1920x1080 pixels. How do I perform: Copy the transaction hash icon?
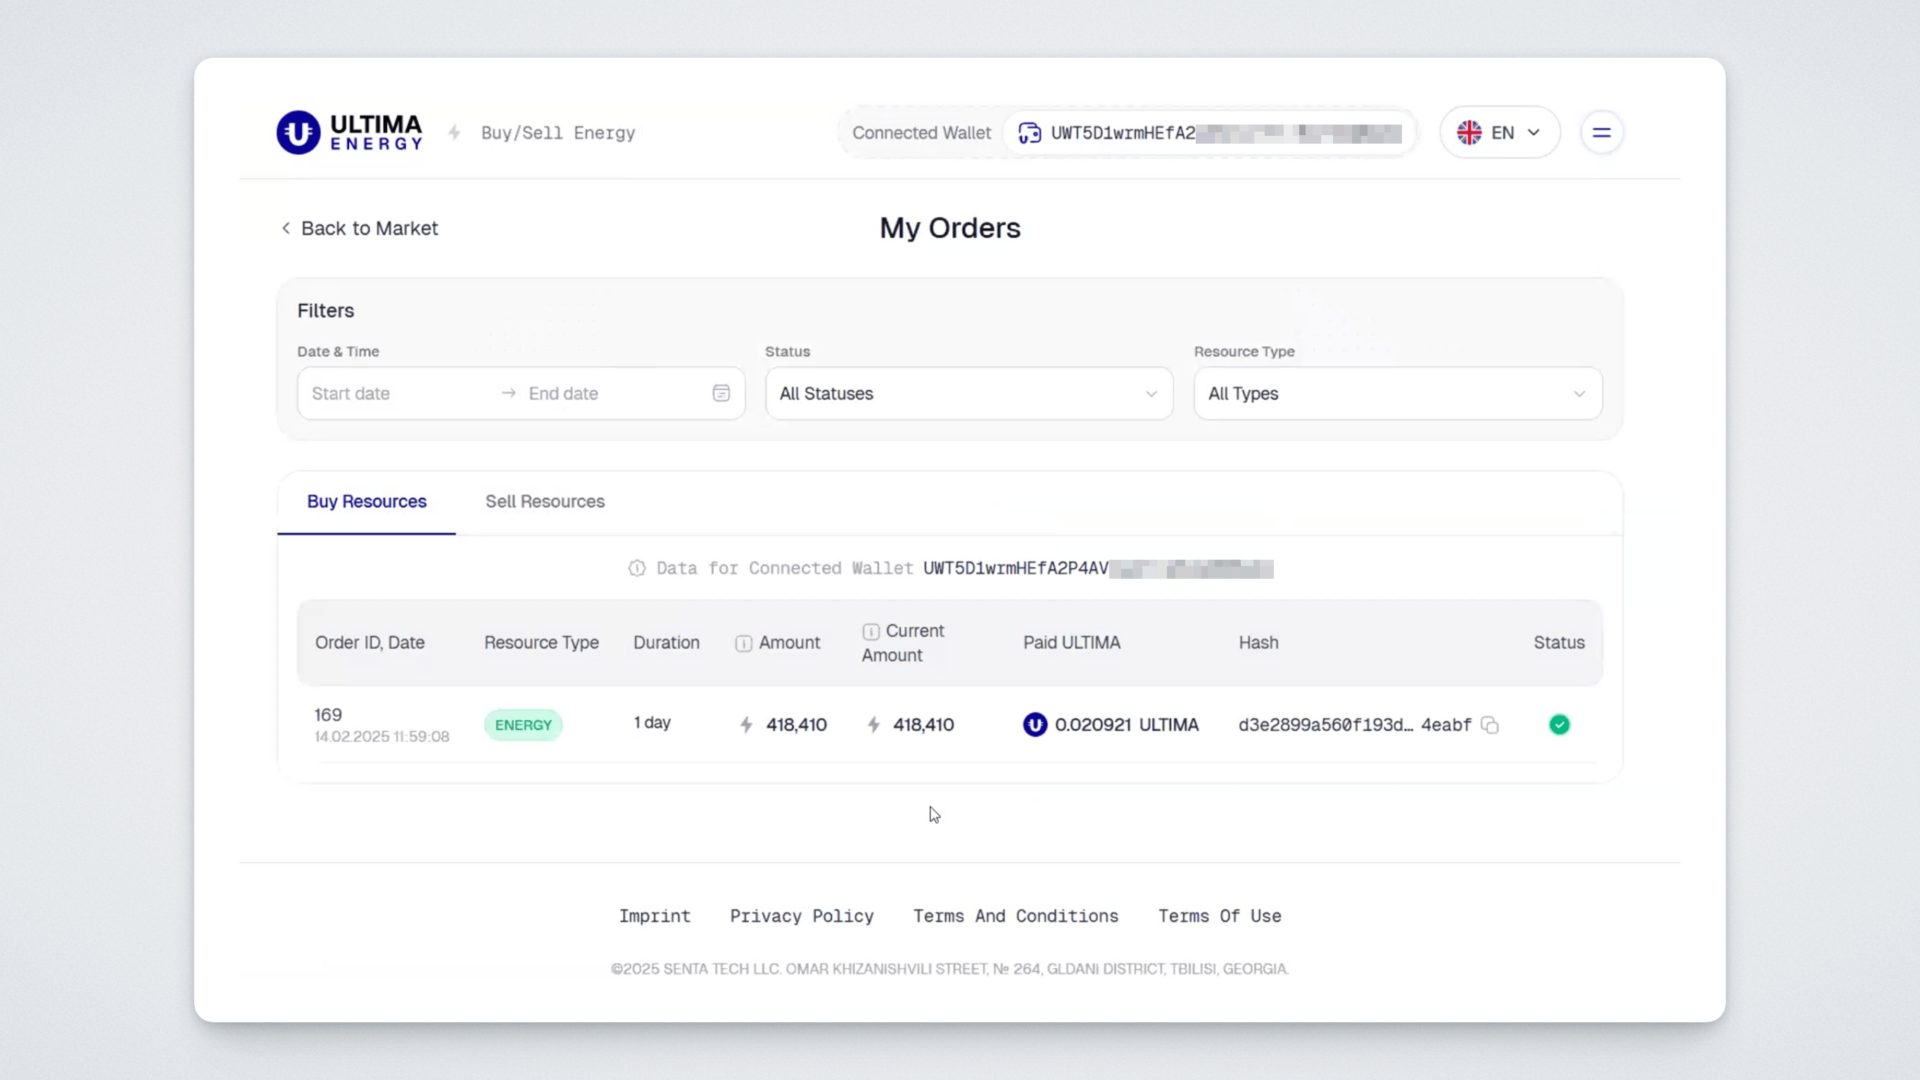[x=1490, y=725]
